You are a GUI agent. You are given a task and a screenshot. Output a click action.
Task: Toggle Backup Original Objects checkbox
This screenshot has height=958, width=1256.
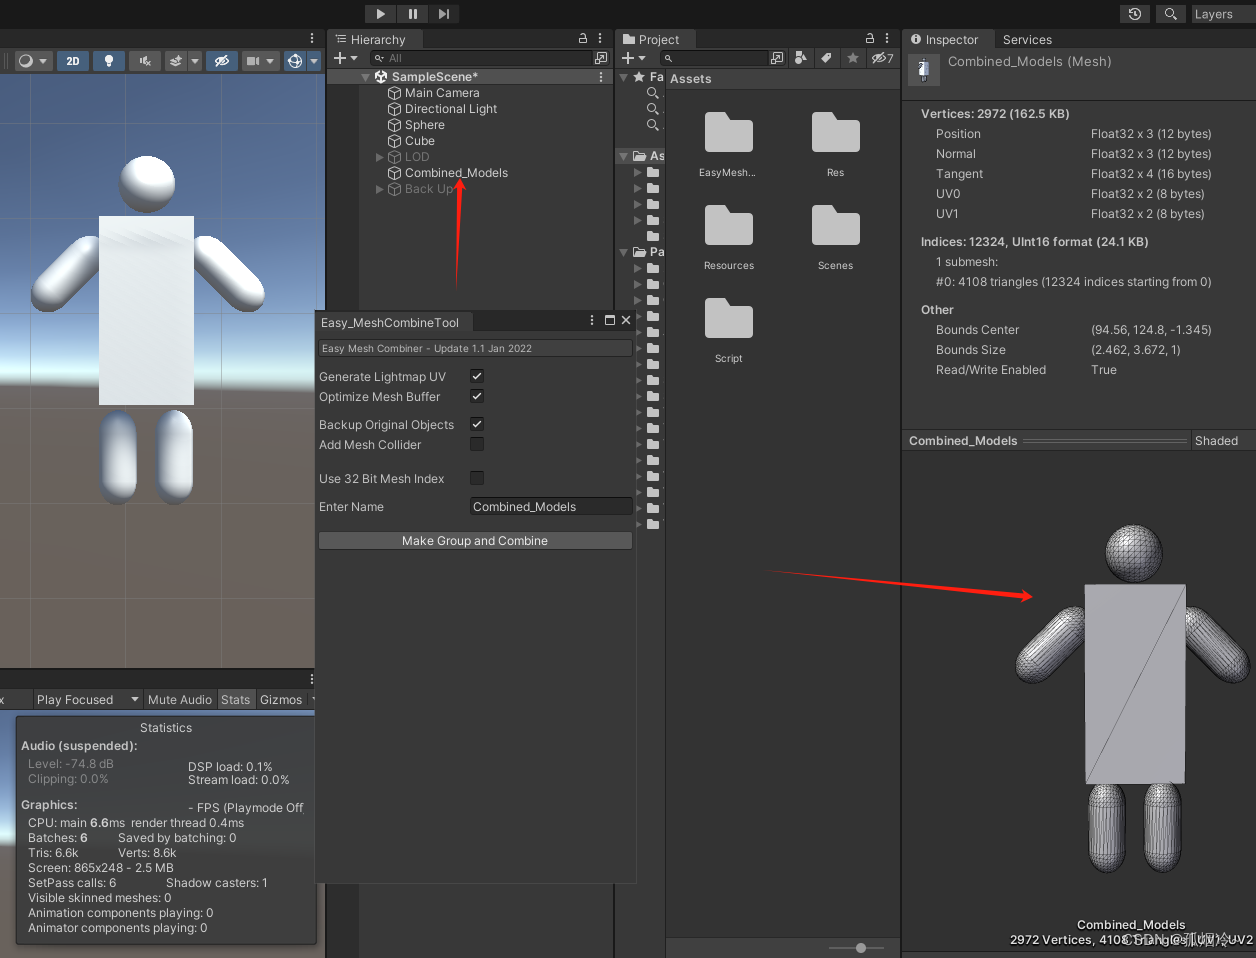click(477, 424)
